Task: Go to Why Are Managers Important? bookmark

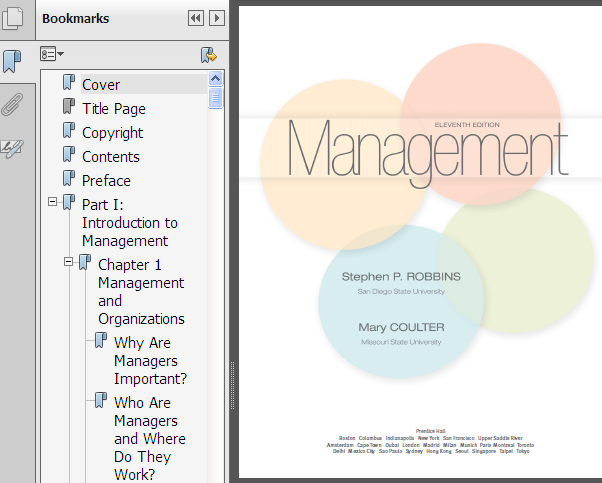Action: 150,361
